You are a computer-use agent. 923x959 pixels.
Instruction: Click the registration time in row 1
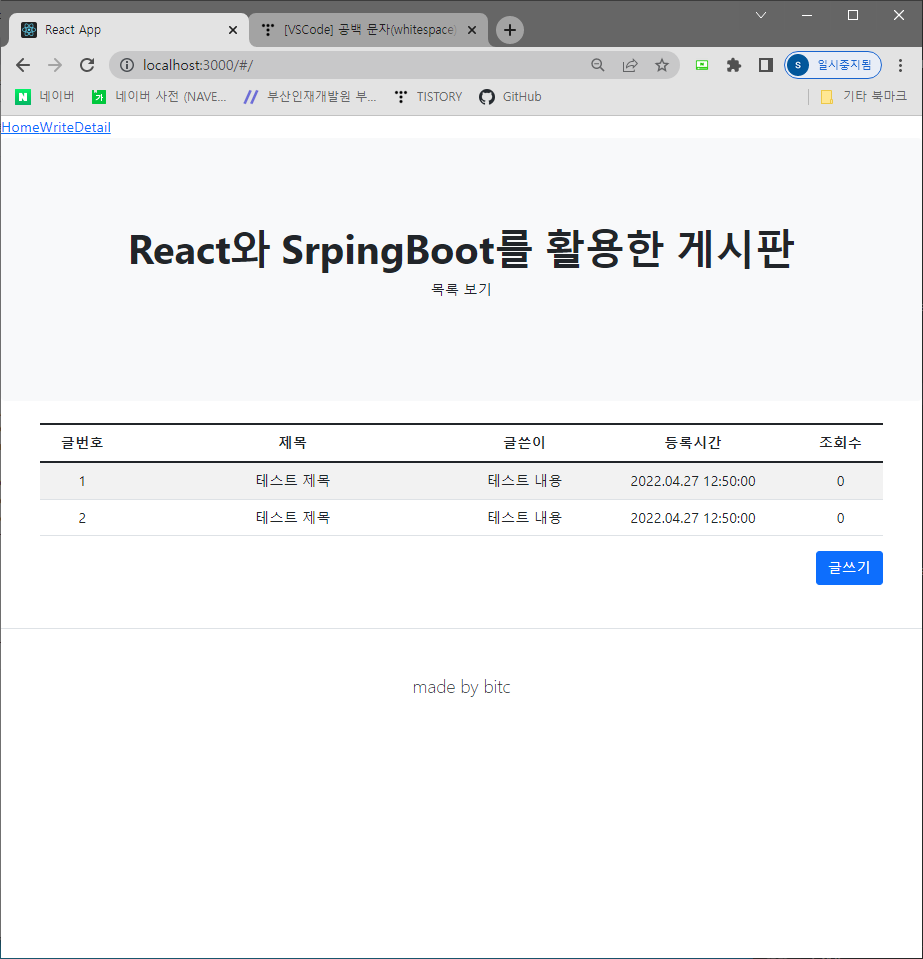692,481
